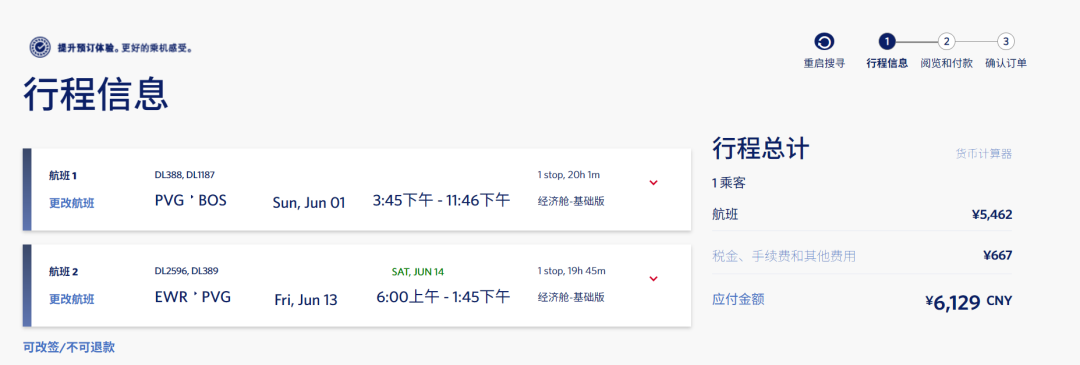This screenshot has width=1080, height=365.
Task: Click 更改航班 link for flight 2
Action: coord(72,300)
